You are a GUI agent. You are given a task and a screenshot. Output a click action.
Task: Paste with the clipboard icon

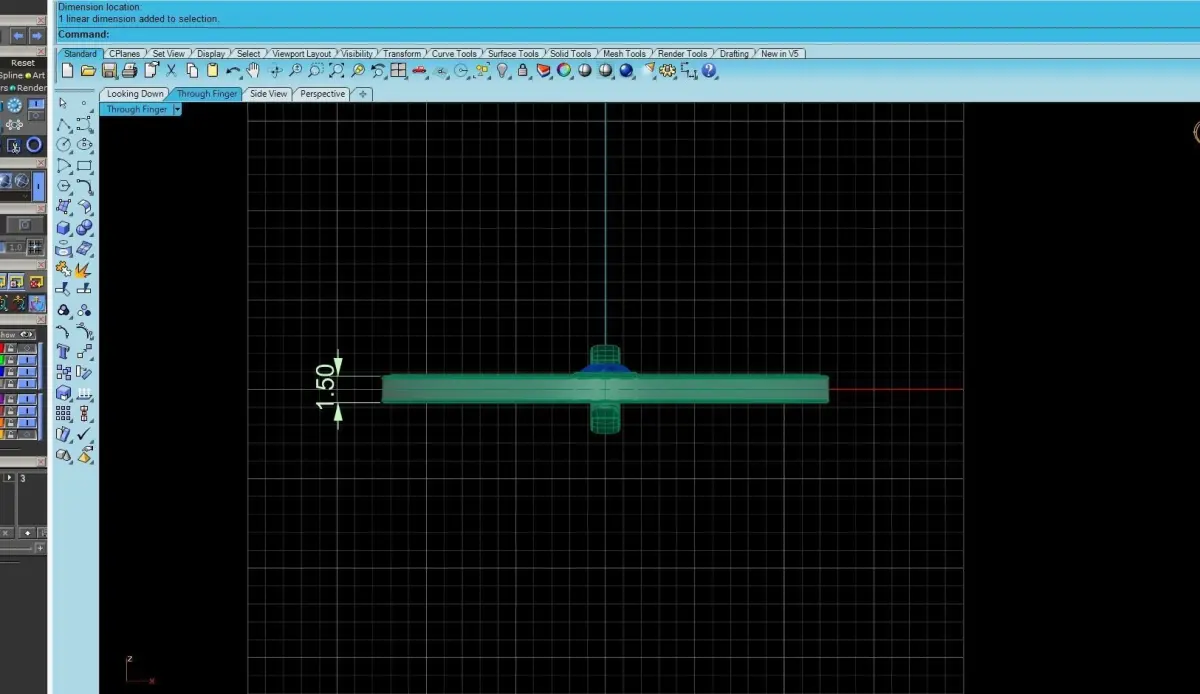tap(213, 71)
